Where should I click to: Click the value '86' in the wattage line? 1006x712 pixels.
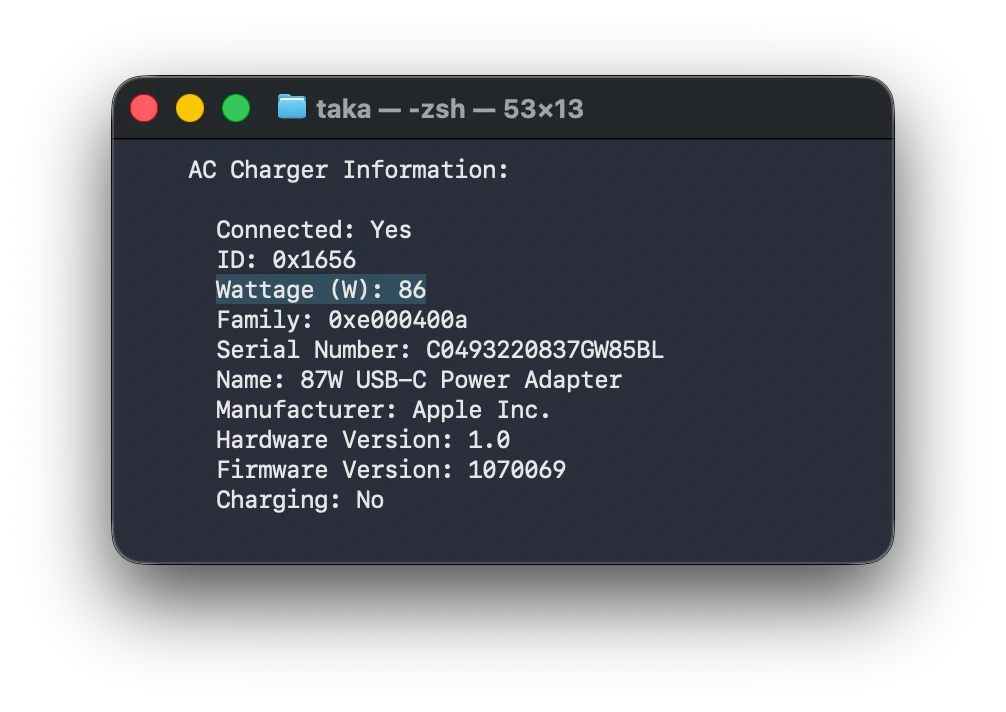pyautogui.click(x=412, y=290)
